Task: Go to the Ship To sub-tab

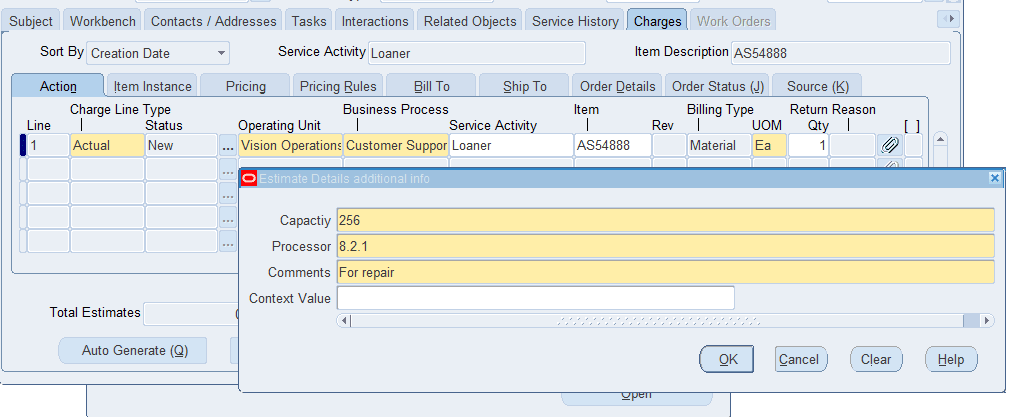Action: click(525, 86)
